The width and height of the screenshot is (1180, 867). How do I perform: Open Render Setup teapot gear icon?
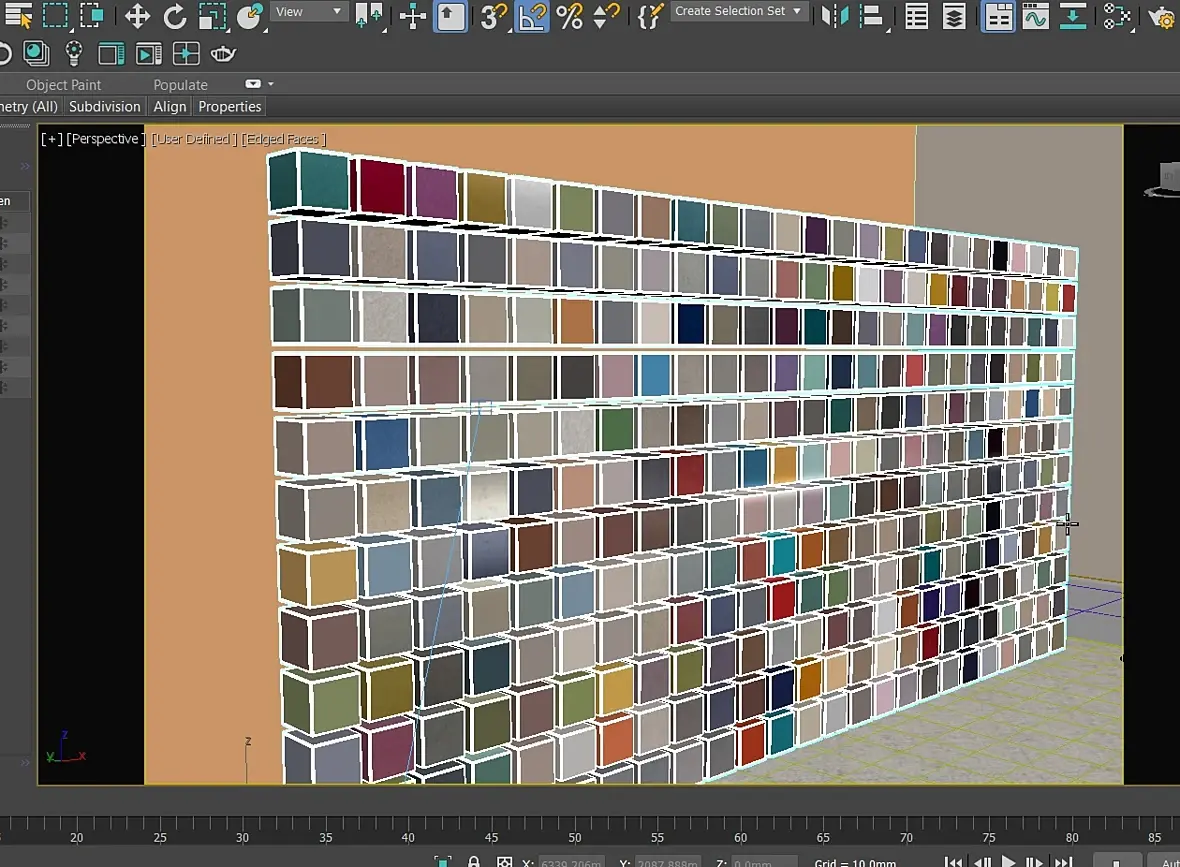[x=1161, y=16]
